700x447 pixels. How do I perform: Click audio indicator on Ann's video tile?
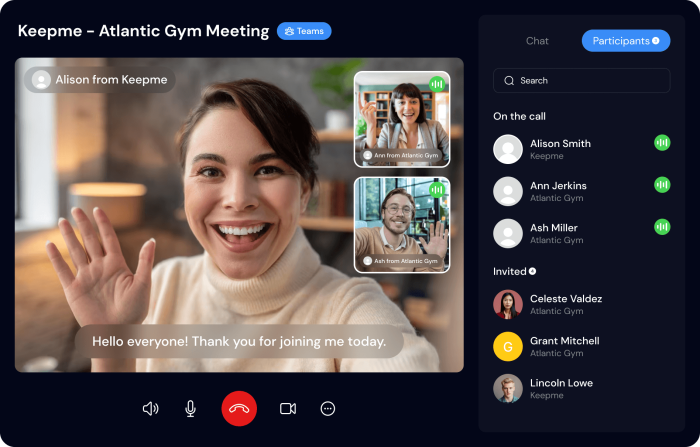pyautogui.click(x=437, y=84)
